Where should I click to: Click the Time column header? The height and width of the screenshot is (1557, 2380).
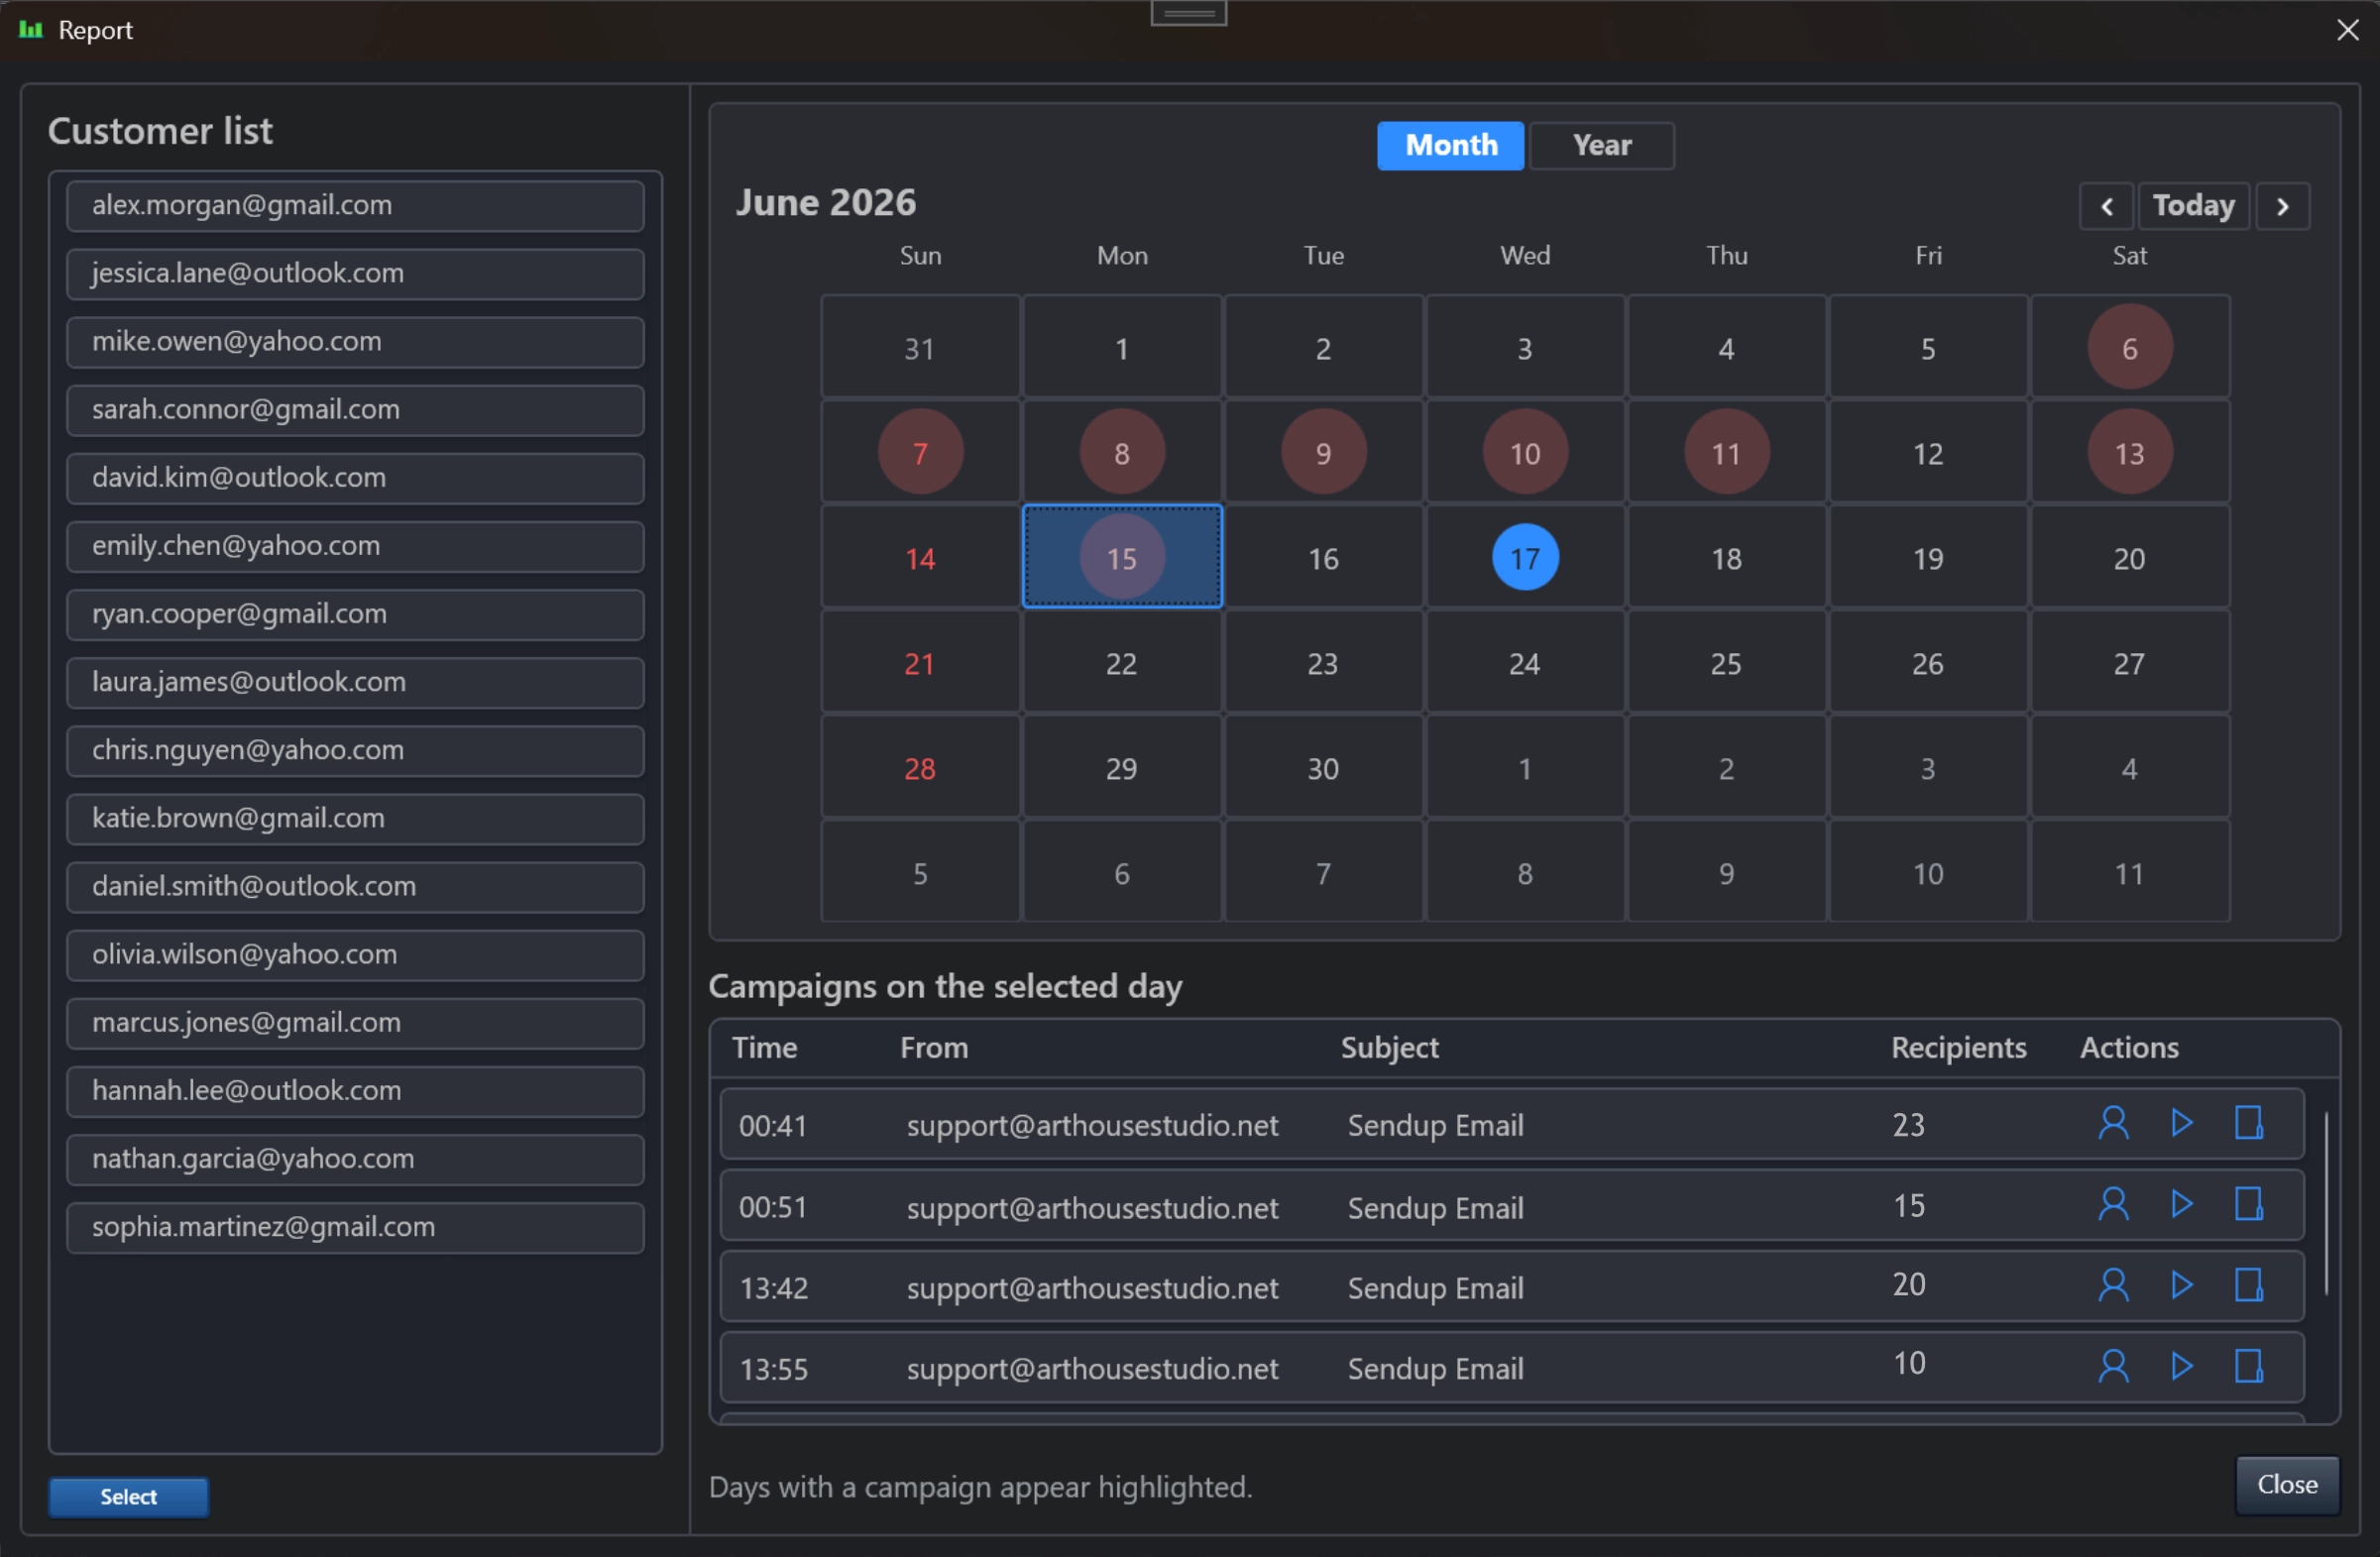point(764,1047)
